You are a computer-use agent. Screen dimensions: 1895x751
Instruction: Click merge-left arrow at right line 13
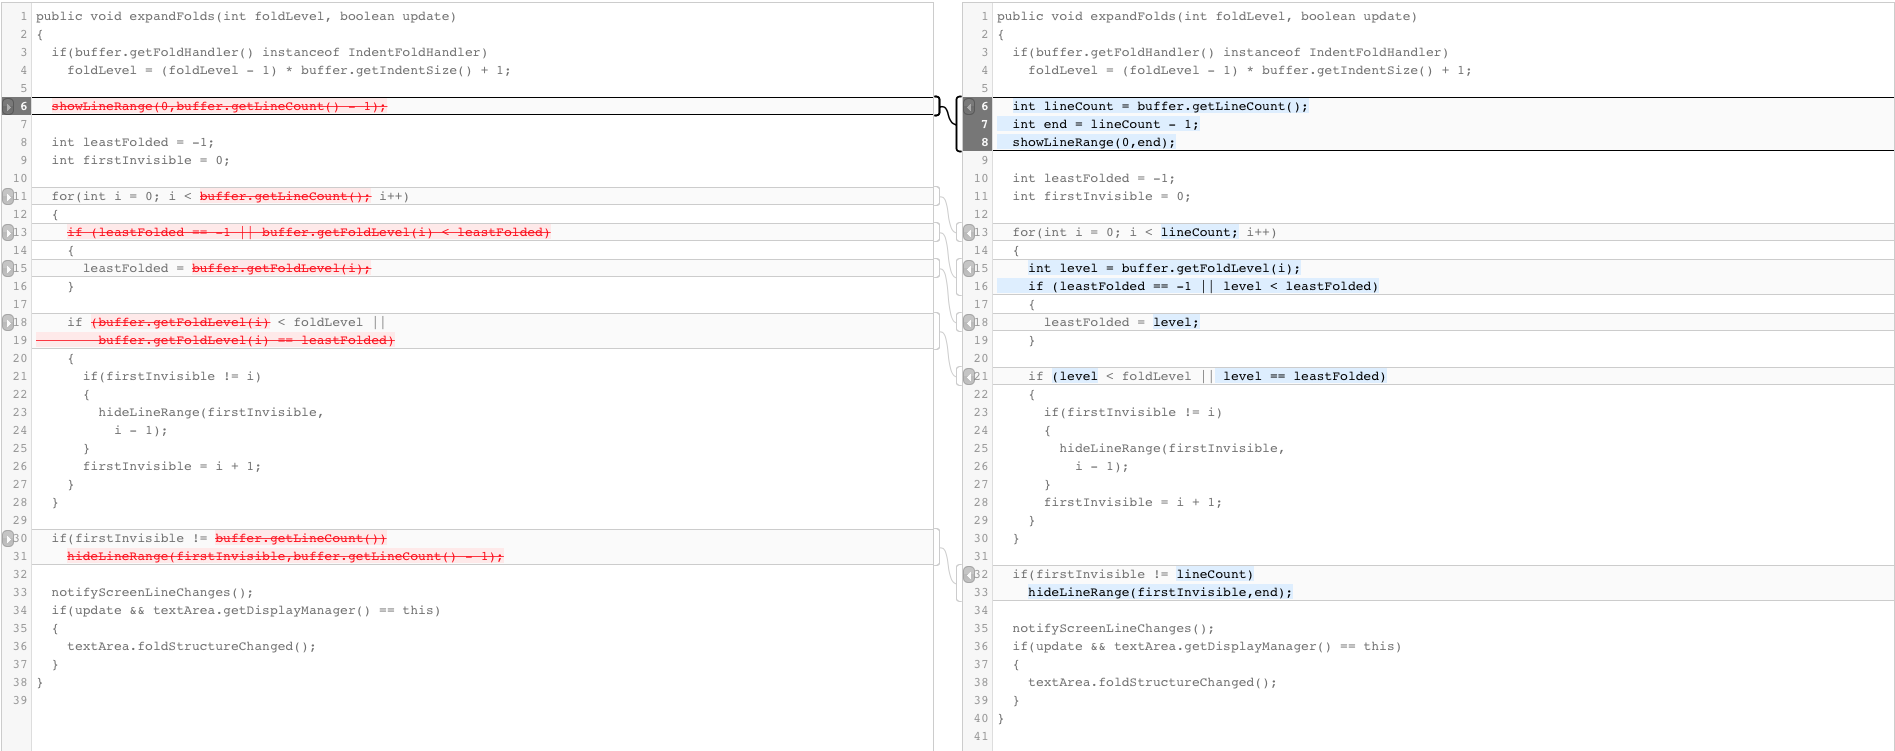point(969,232)
